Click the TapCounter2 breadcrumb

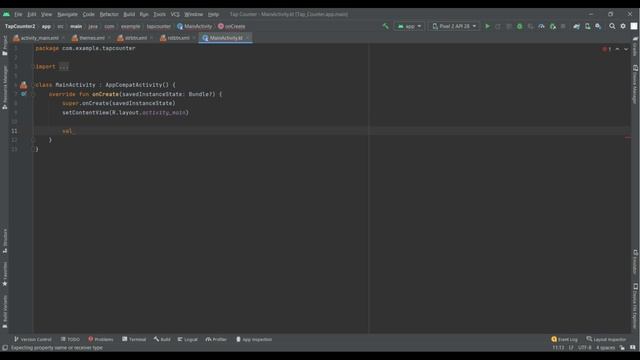[20, 26]
